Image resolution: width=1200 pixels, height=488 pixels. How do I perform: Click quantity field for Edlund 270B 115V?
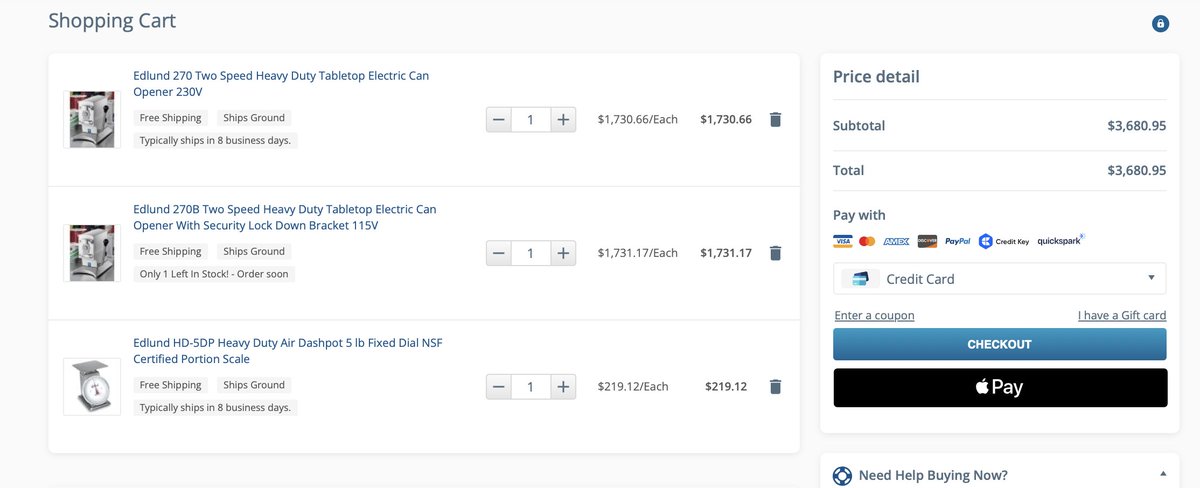pos(531,253)
